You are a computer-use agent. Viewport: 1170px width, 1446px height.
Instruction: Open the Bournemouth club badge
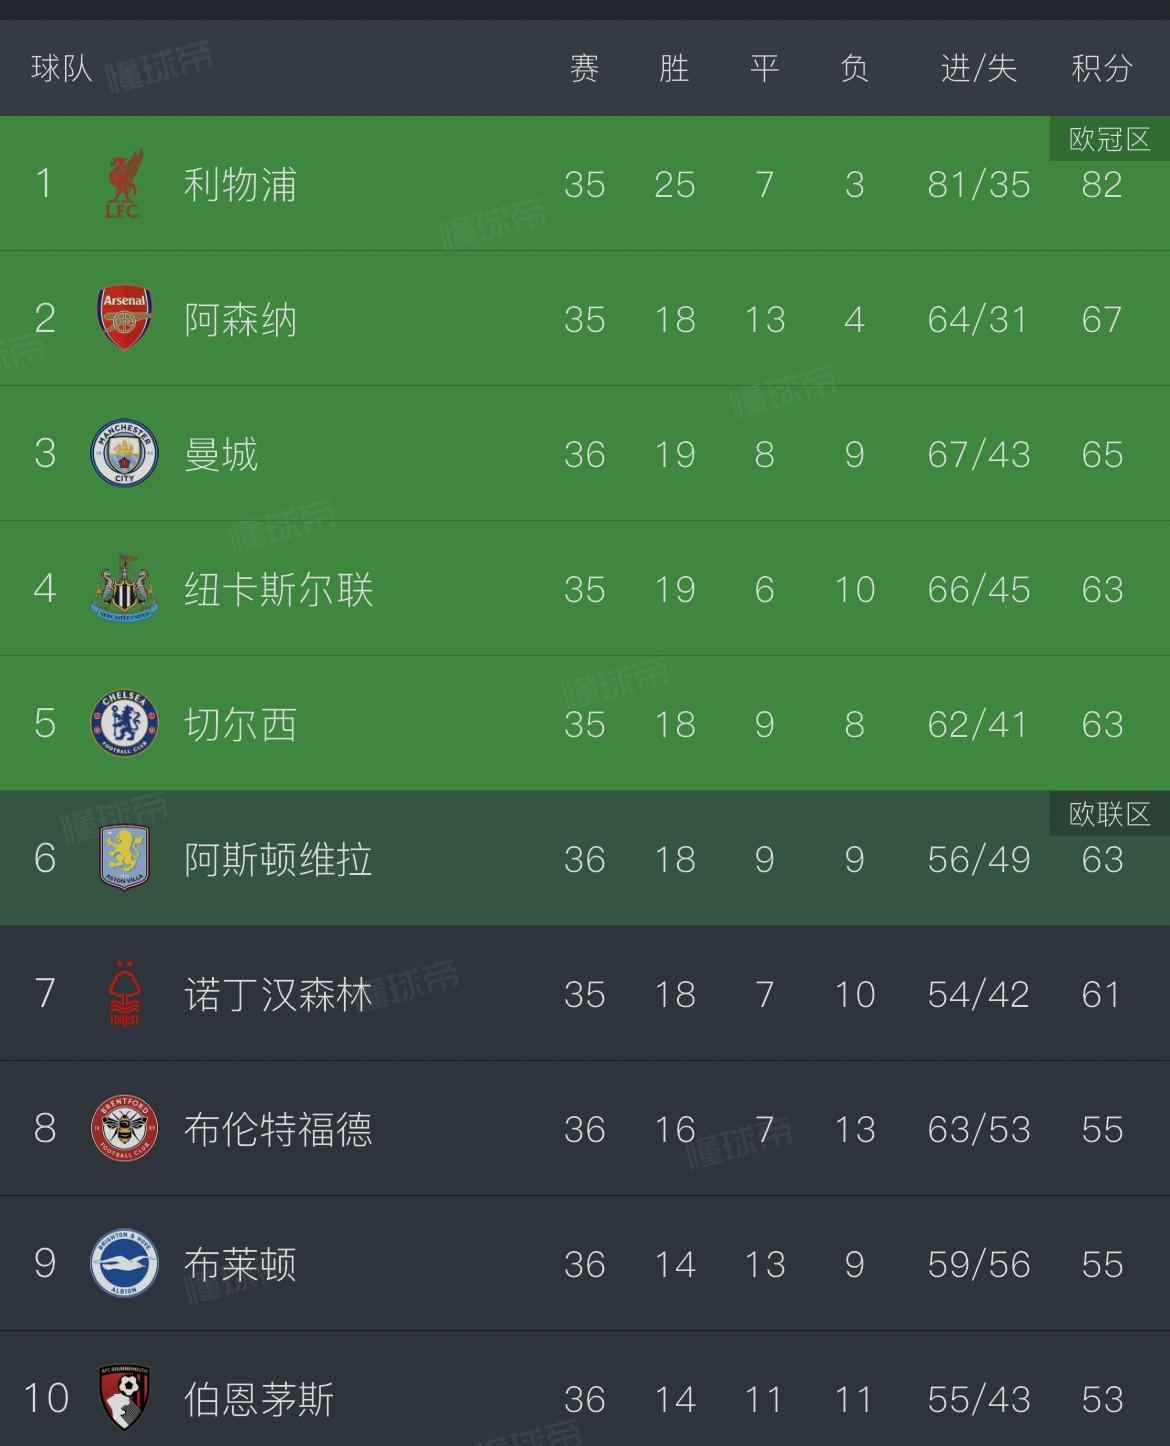click(x=124, y=1398)
